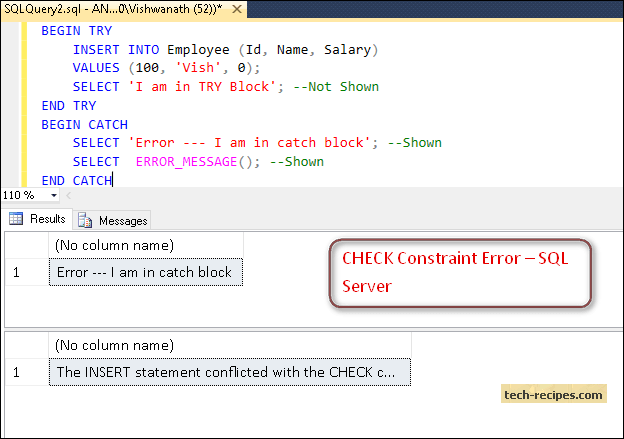
Task: Click the 'I am in TRY Block' string
Action: point(203,87)
